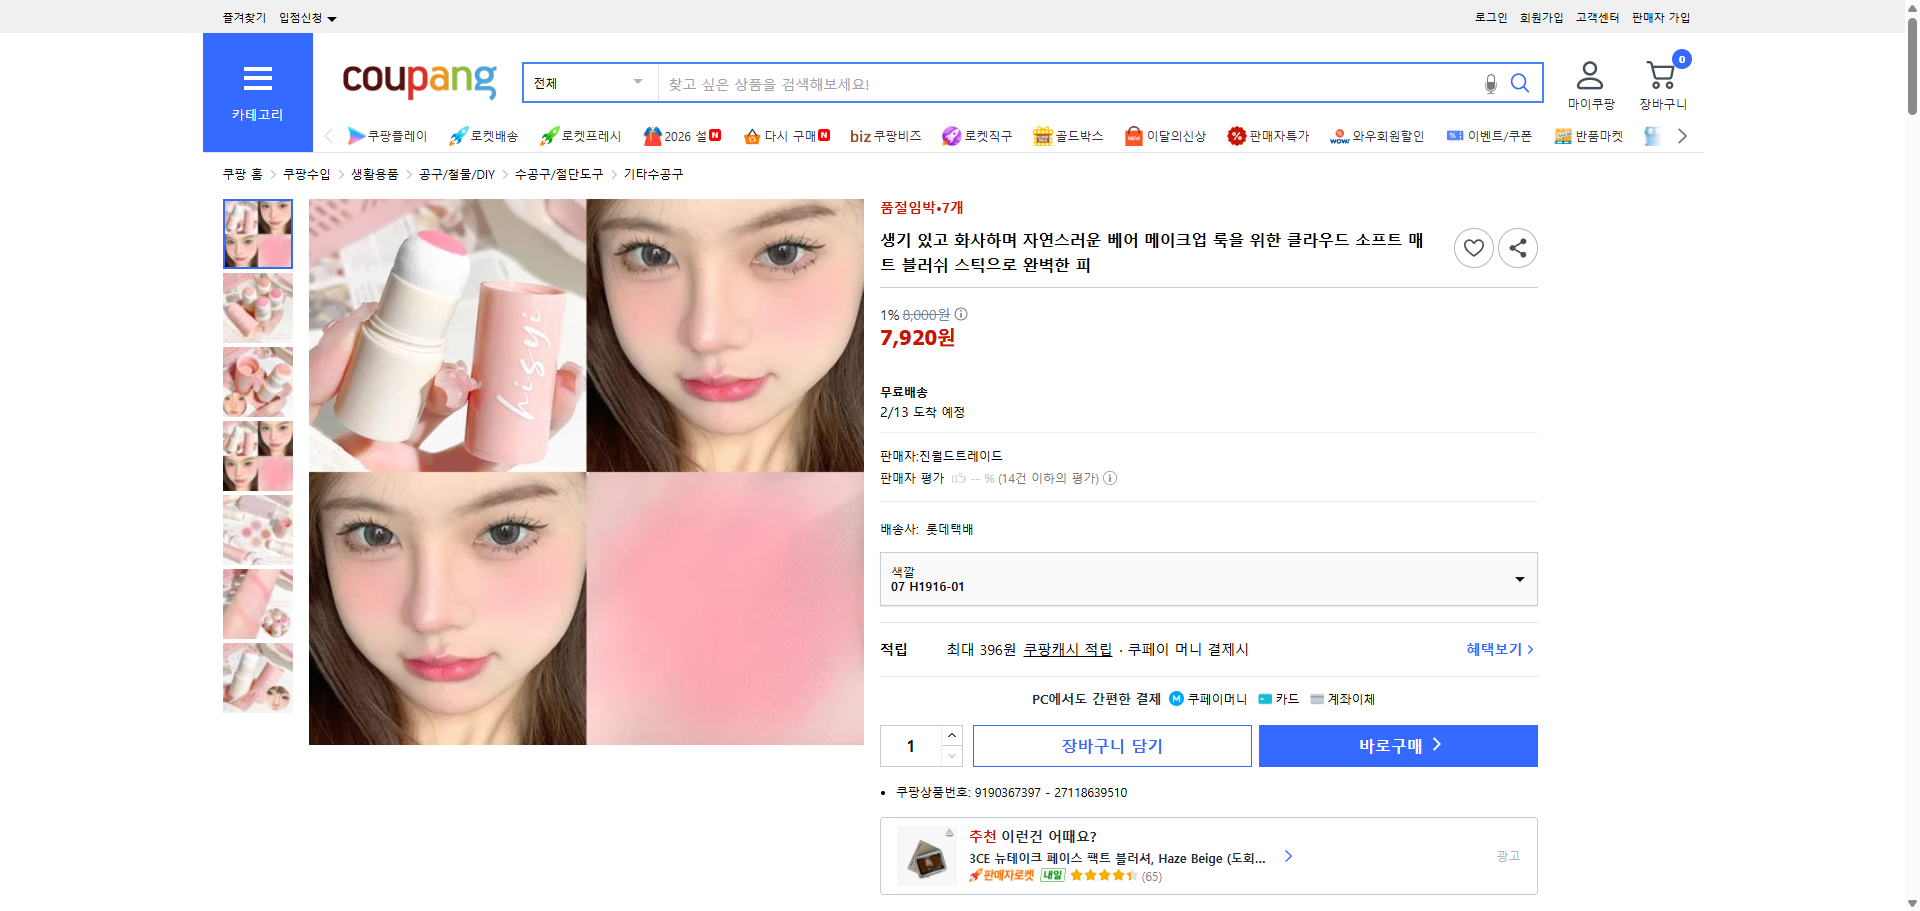Click the 바로구매 purchase button
This screenshot has height=911, width=1920.
(x=1397, y=745)
